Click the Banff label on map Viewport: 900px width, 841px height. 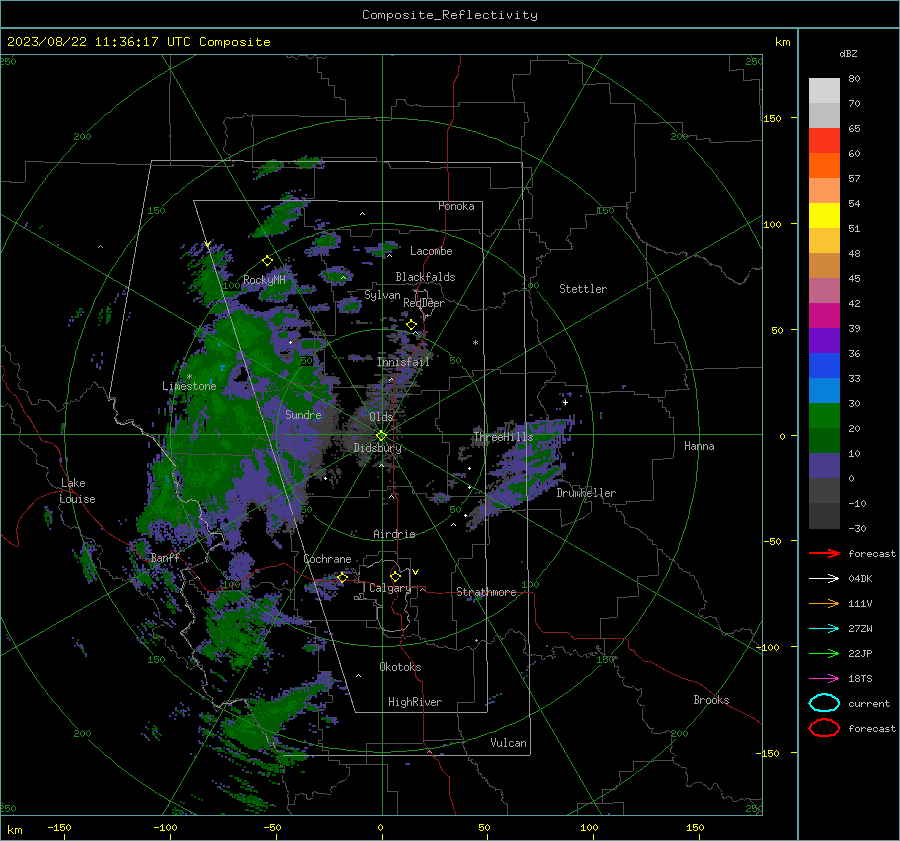[x=165, y=557]
